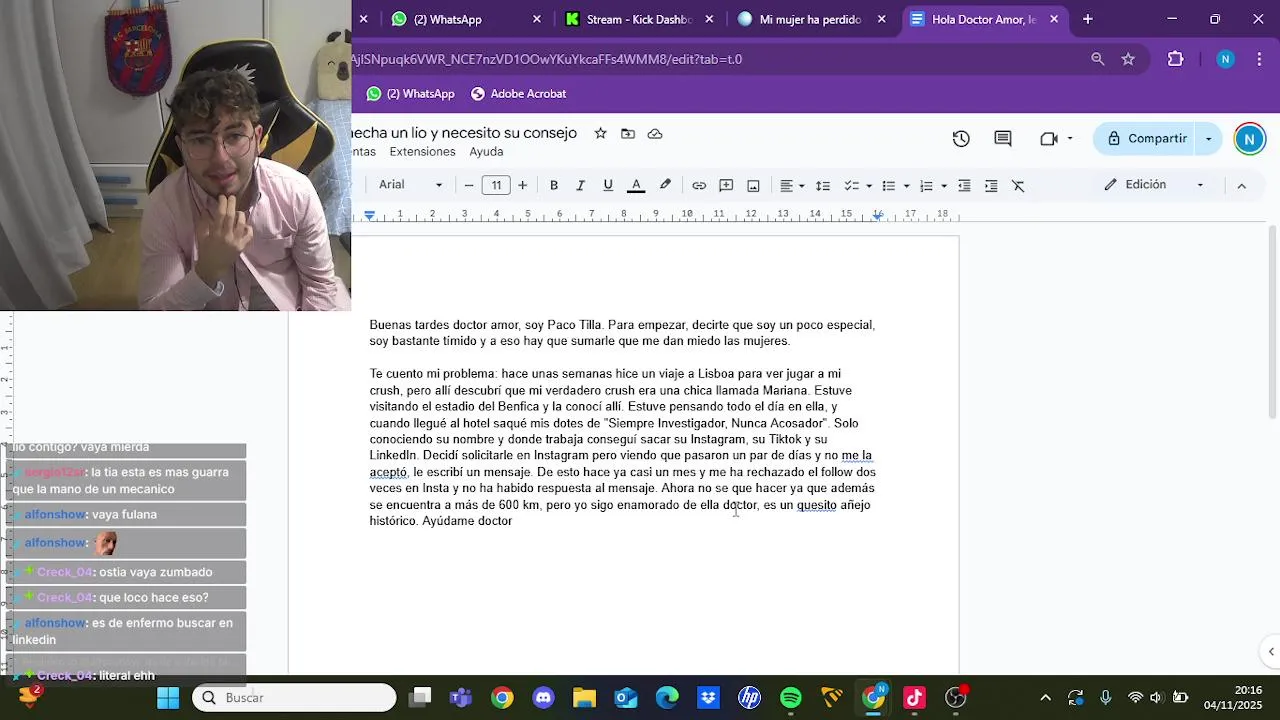Start a video call with the camera icon
Image resolution: width=1280 pixels, height=720 pixels.
click(x=1049, y=139)
